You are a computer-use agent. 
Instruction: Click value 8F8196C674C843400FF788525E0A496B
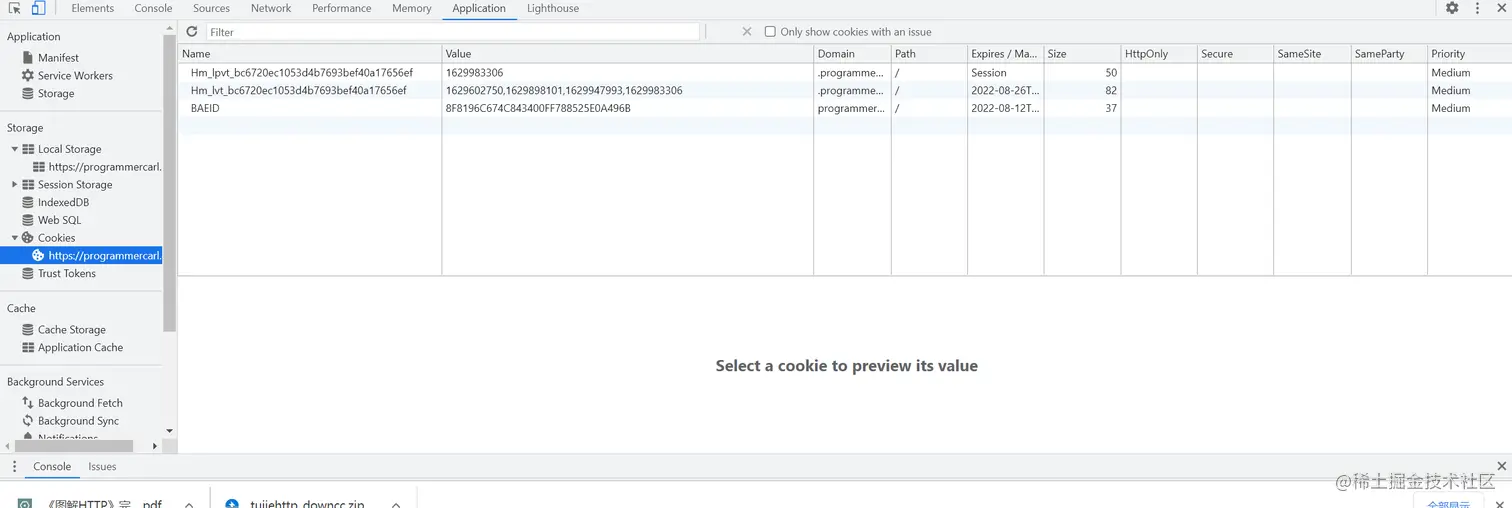(x=538, y=109)
